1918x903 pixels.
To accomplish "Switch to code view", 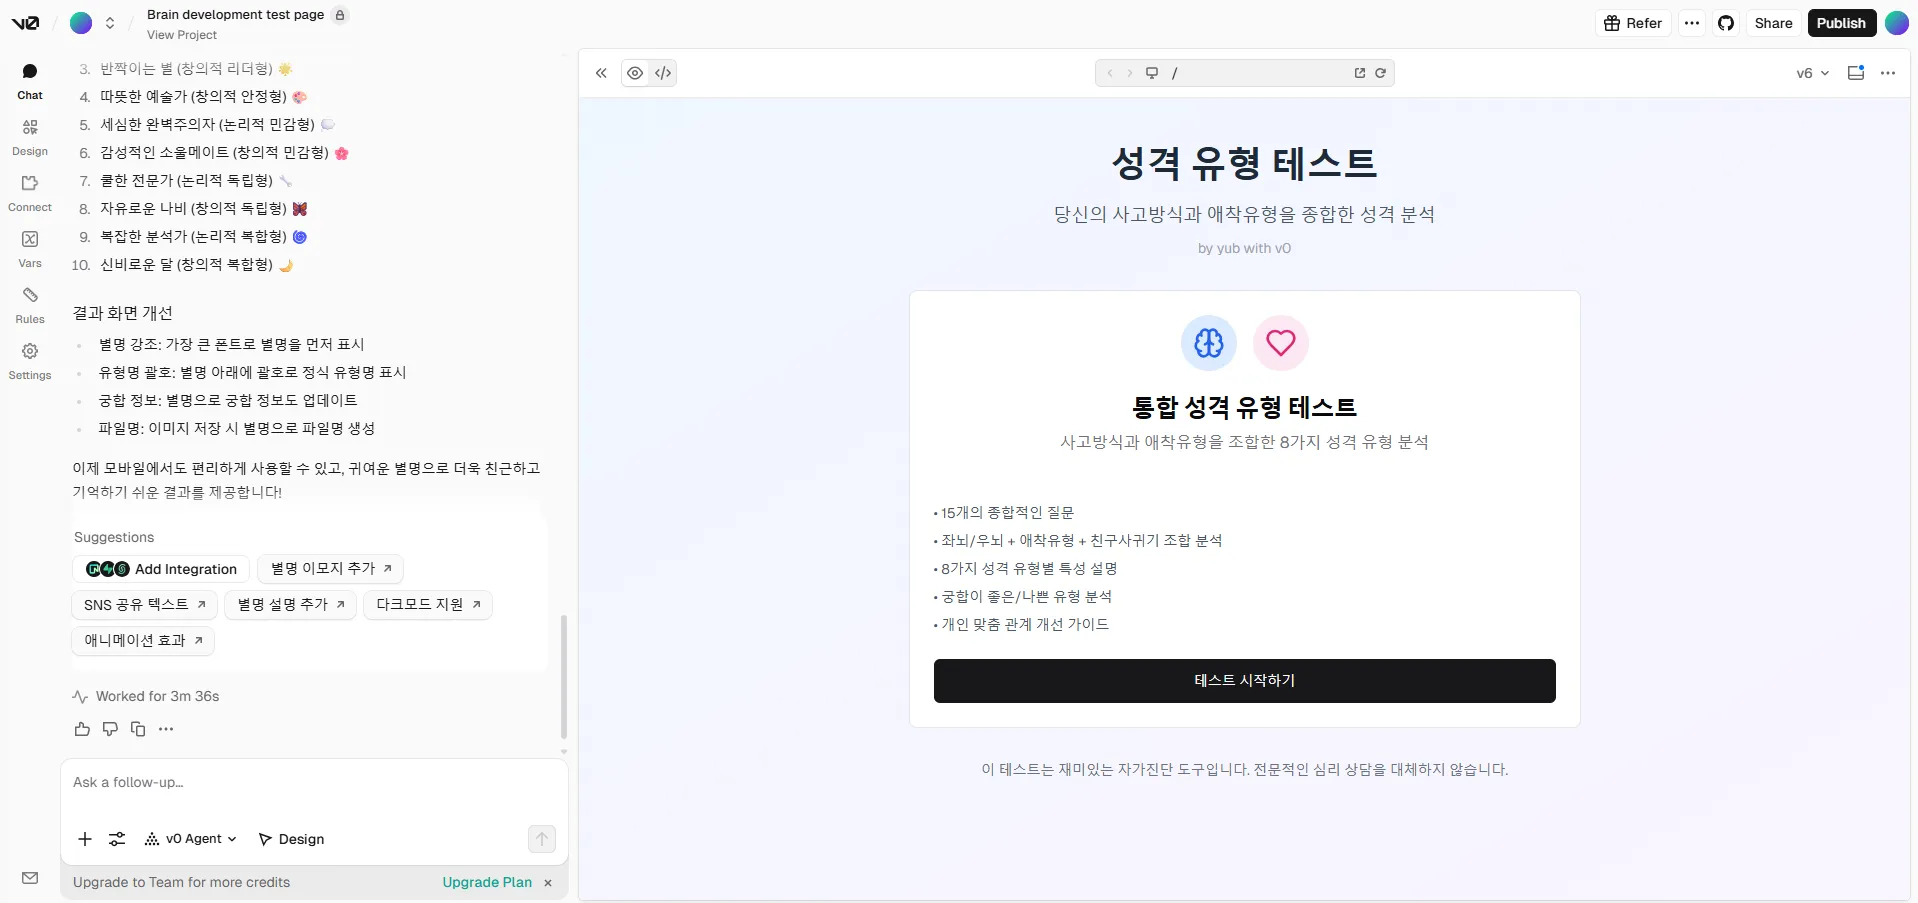I will tap(663, 73).
